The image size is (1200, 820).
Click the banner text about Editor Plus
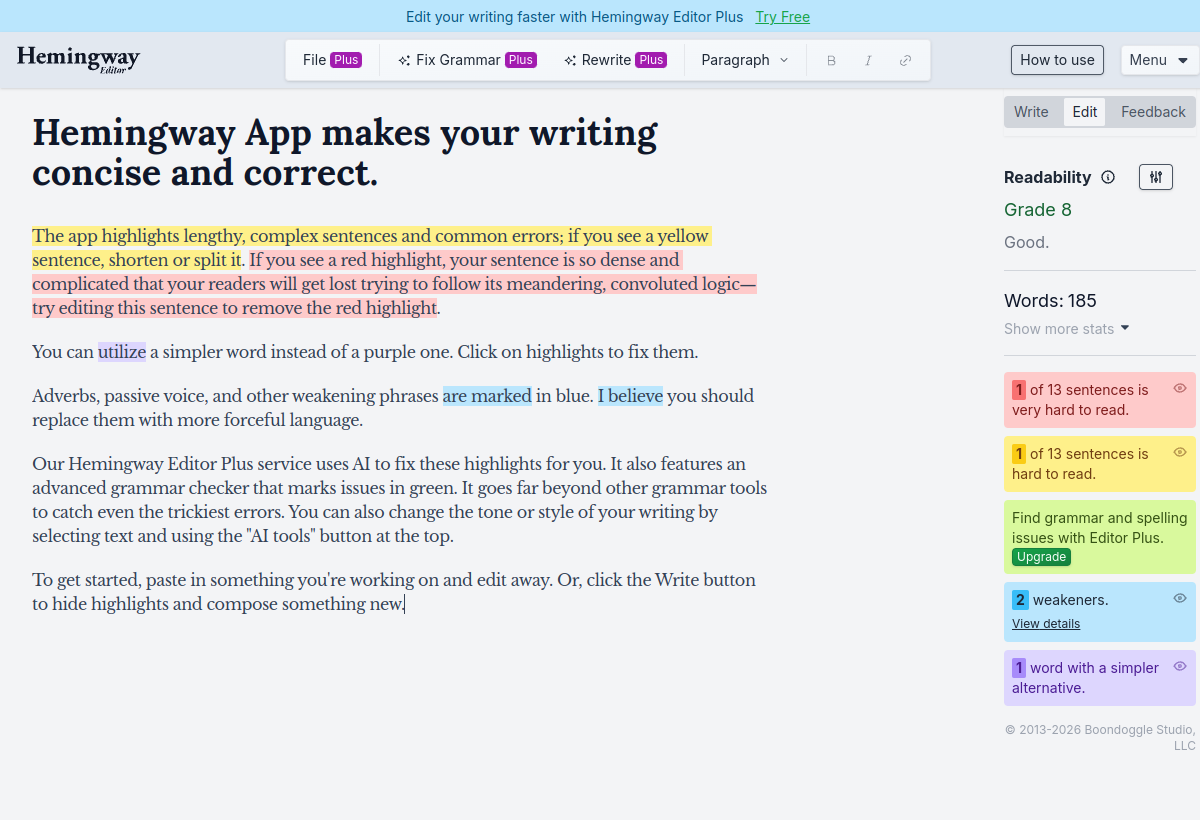click(575, 17)
